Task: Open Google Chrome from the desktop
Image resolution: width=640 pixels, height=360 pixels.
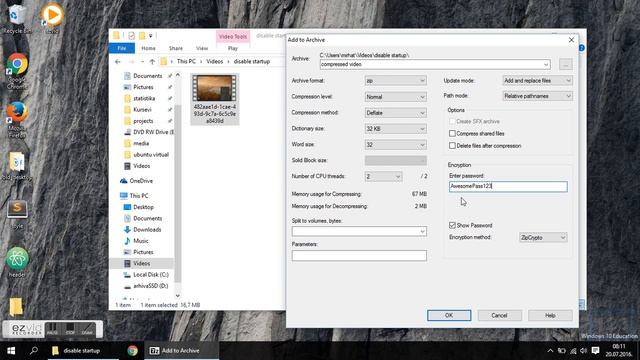Action: 17,71
